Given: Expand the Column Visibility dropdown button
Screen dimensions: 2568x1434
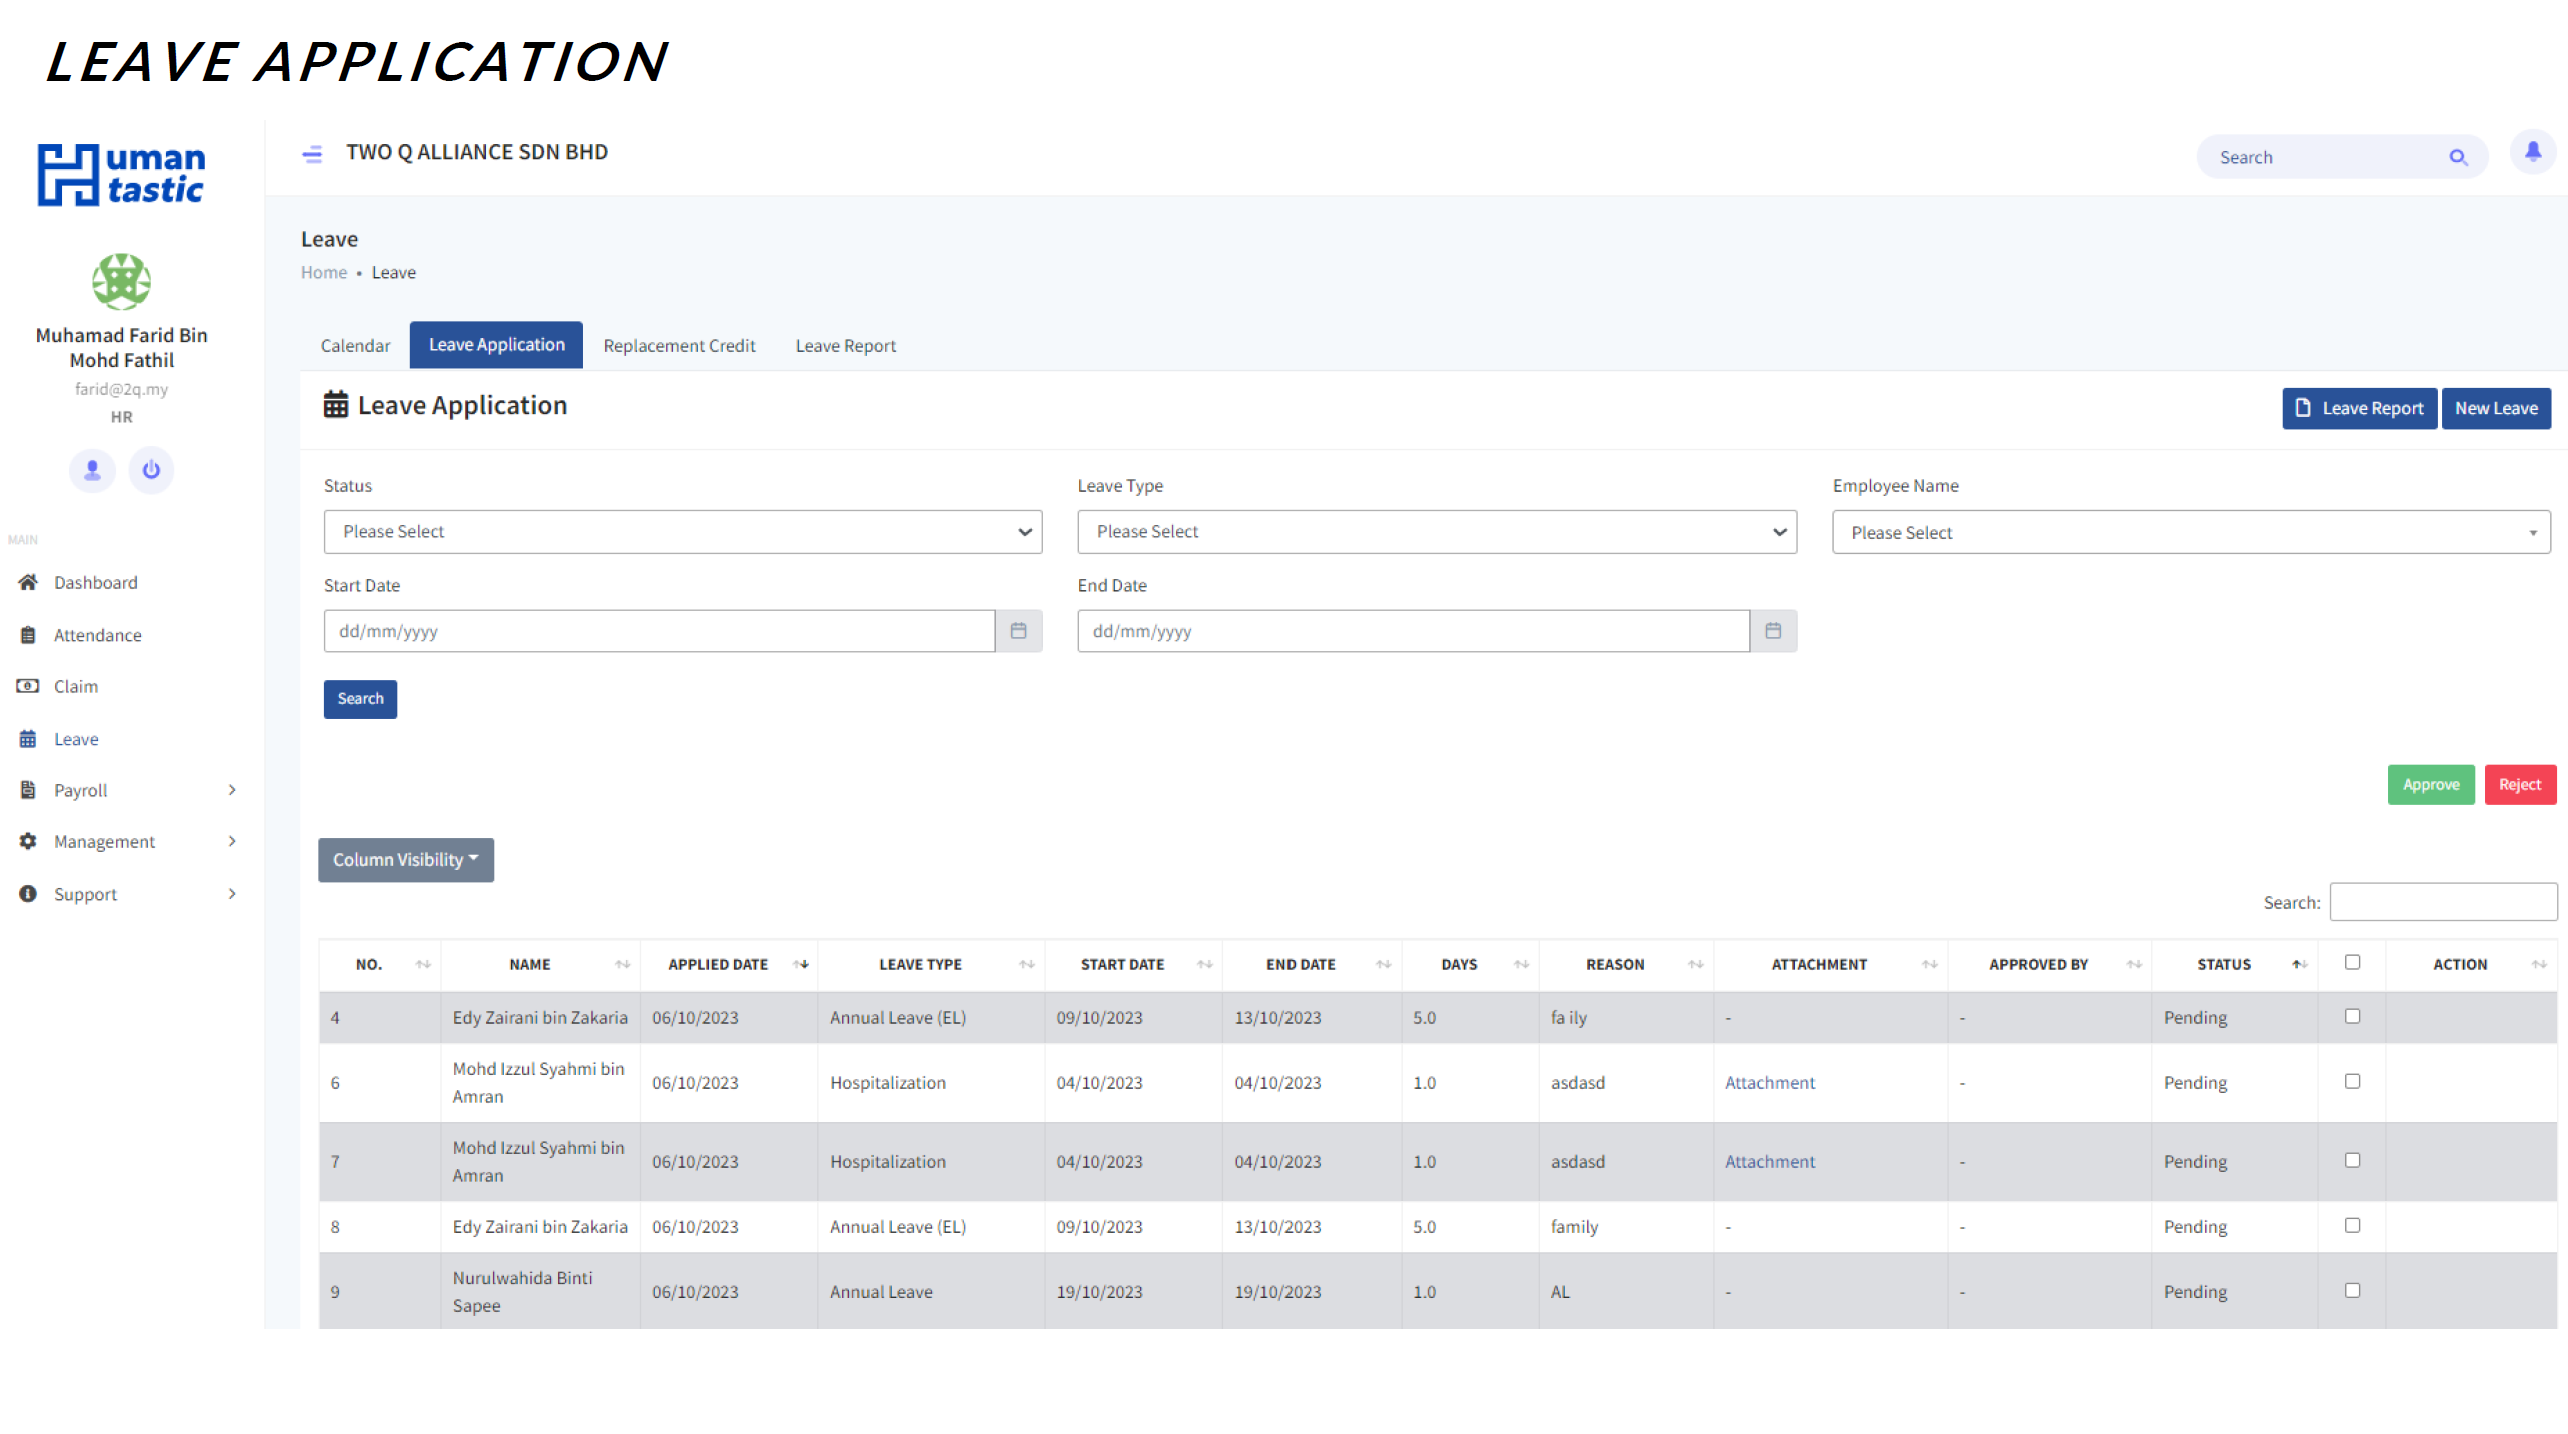Looking at the screenshot, I should click(x=406, y=859).
